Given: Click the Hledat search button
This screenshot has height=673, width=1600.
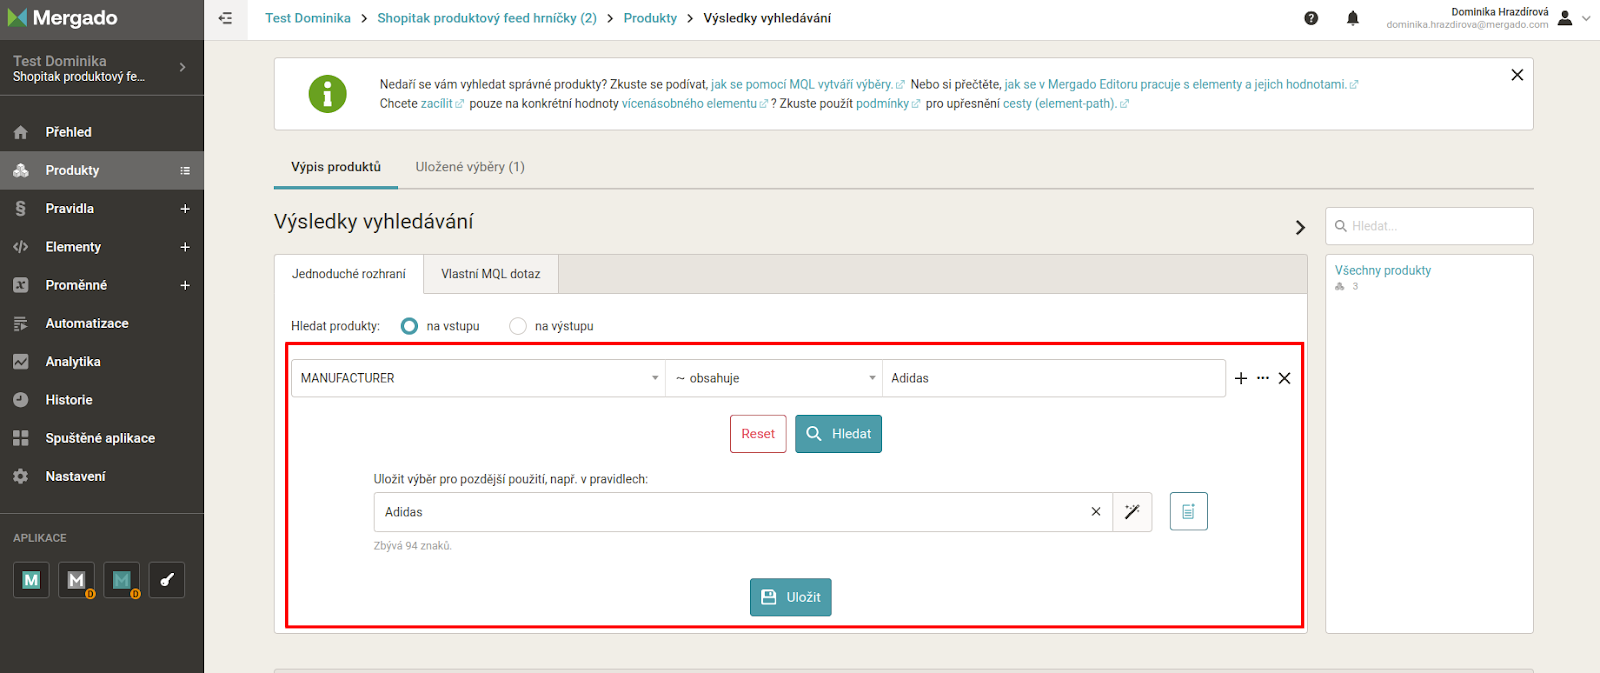Looking at the screenshot, I should pyautogui.click(x=838, y=434).
